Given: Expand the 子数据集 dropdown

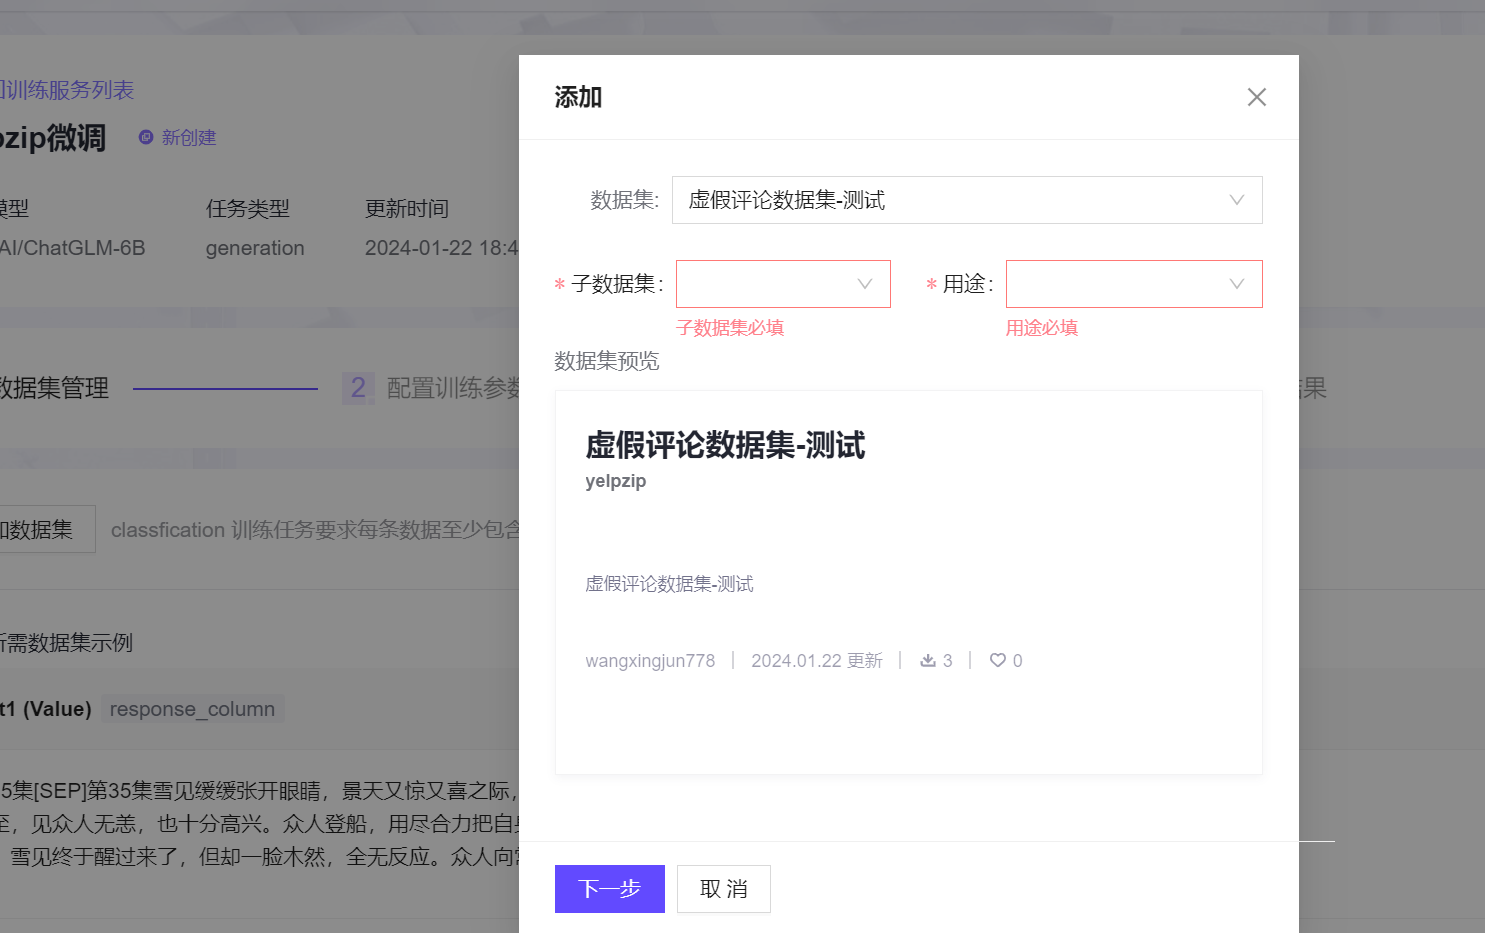Looking at the screenshot, I should (x=783, y=284).
